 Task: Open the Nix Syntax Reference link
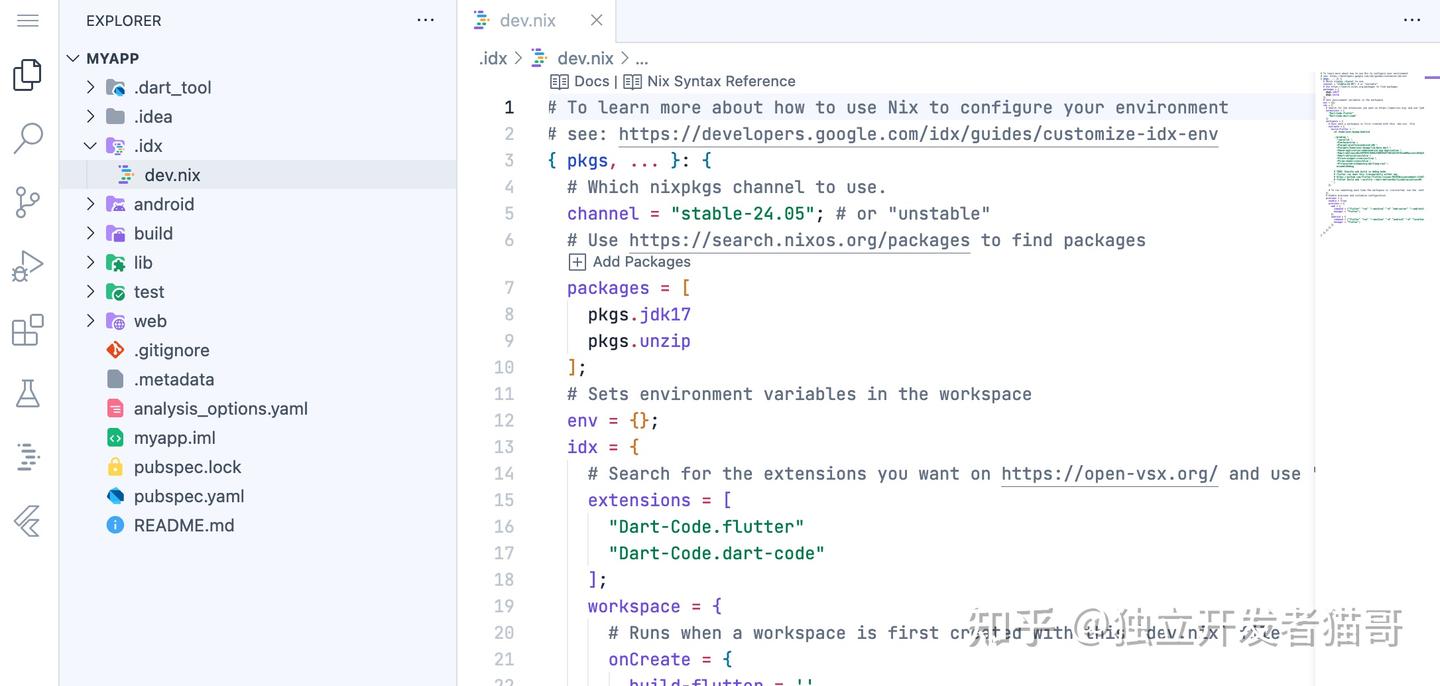click(x=710, y=81)
